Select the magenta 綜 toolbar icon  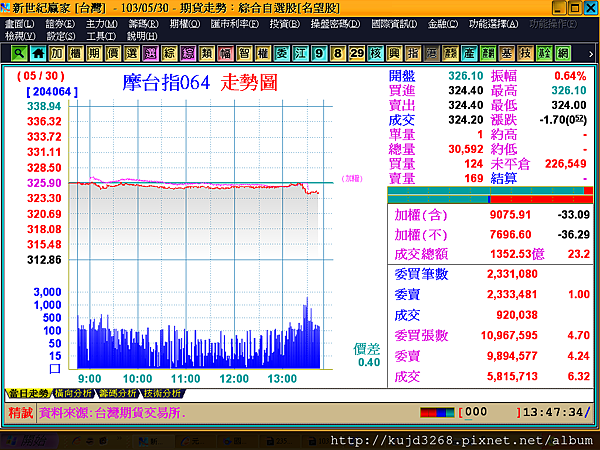pyautogui.click(x=188, y=53)
